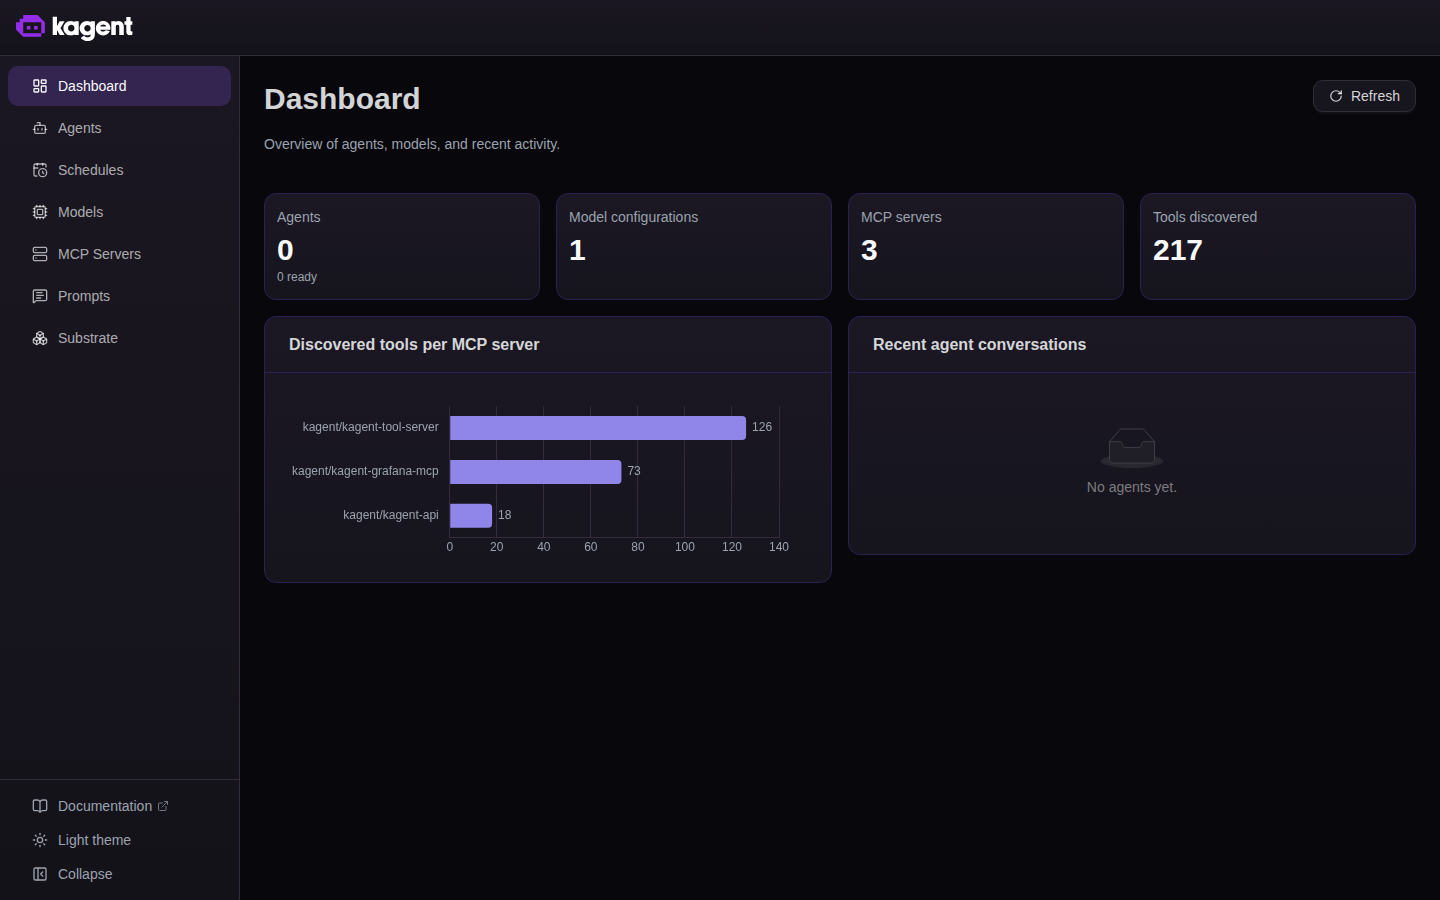Viewport: 1440px width, 900px height.
Task: Click the sun icon for Light theme
Action: click(40, 840)
